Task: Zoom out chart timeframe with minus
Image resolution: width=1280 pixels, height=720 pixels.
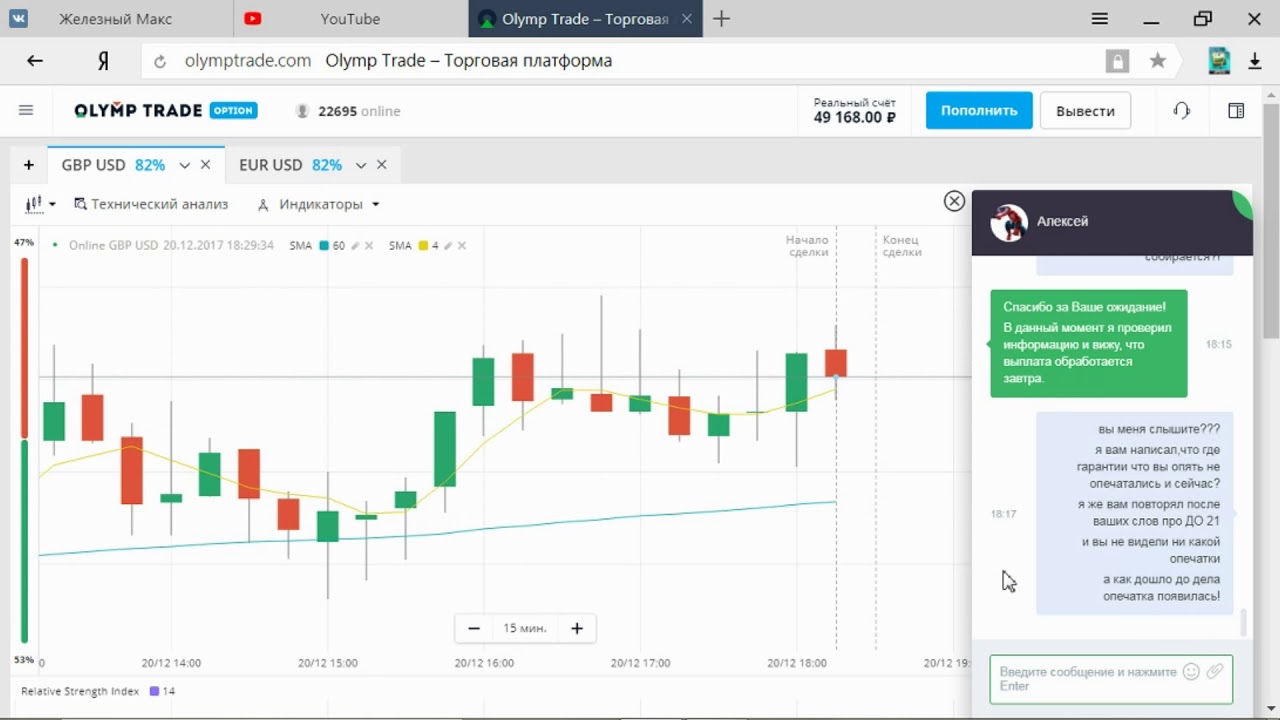Action: 474,628
